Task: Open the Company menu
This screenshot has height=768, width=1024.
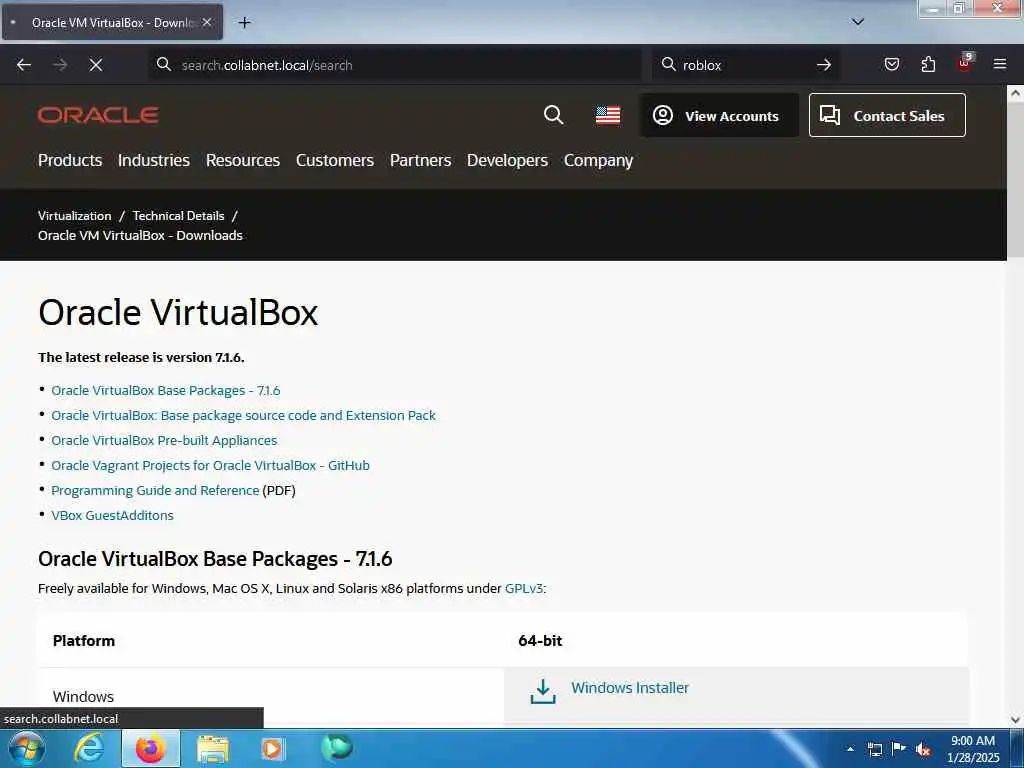Action: pos(598,160)
